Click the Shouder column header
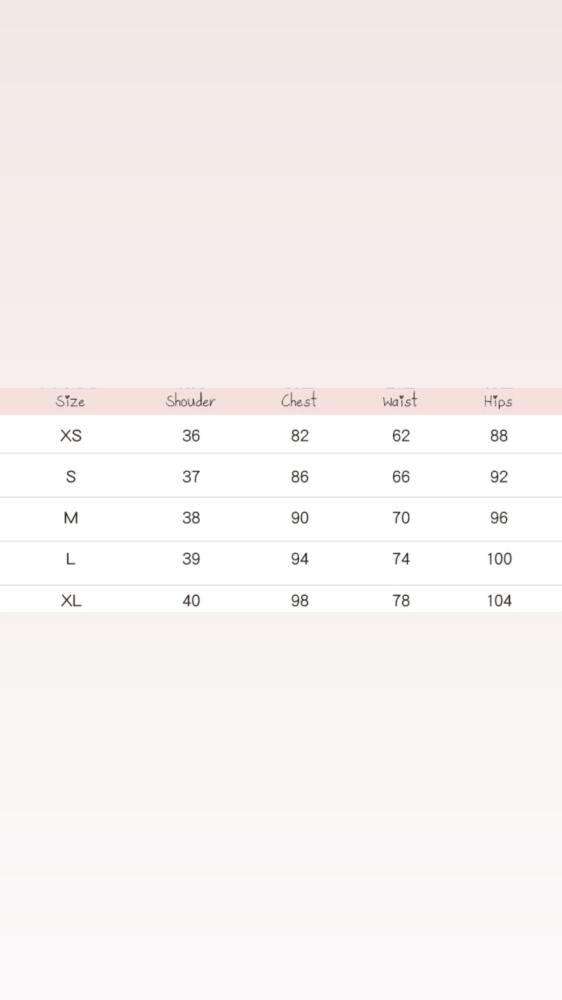 click(x=190, y=401)
